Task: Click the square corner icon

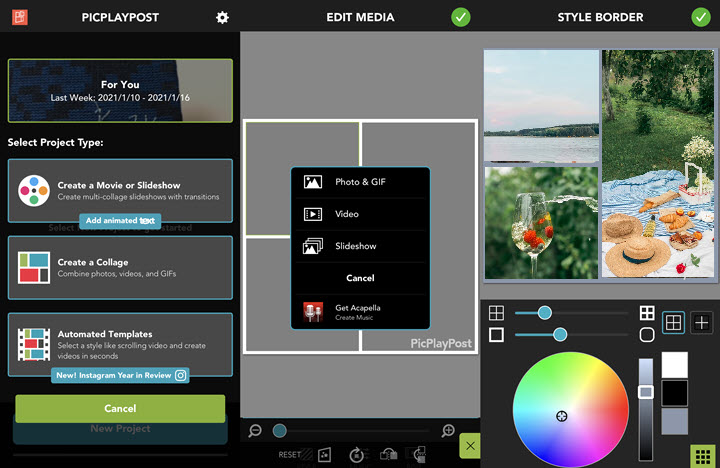Action: pos(496,334)
